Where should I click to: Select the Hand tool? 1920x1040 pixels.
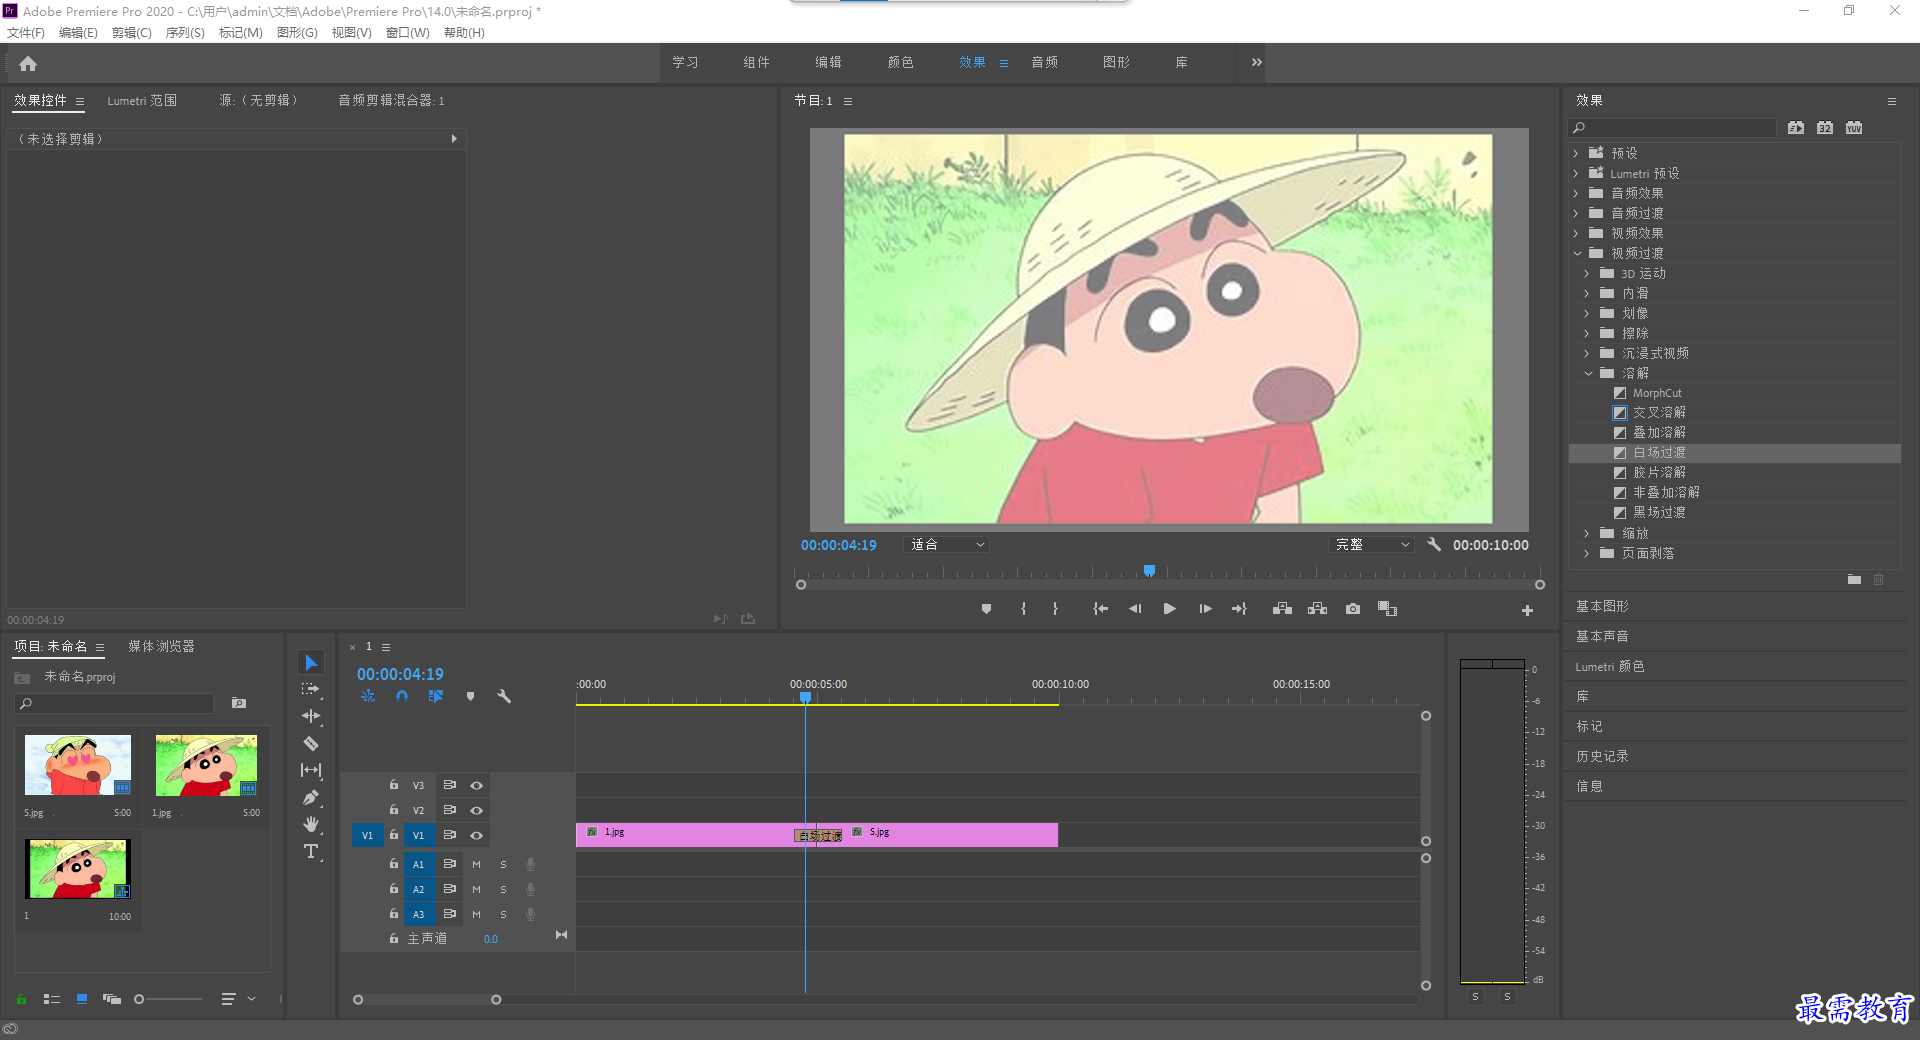311,824
